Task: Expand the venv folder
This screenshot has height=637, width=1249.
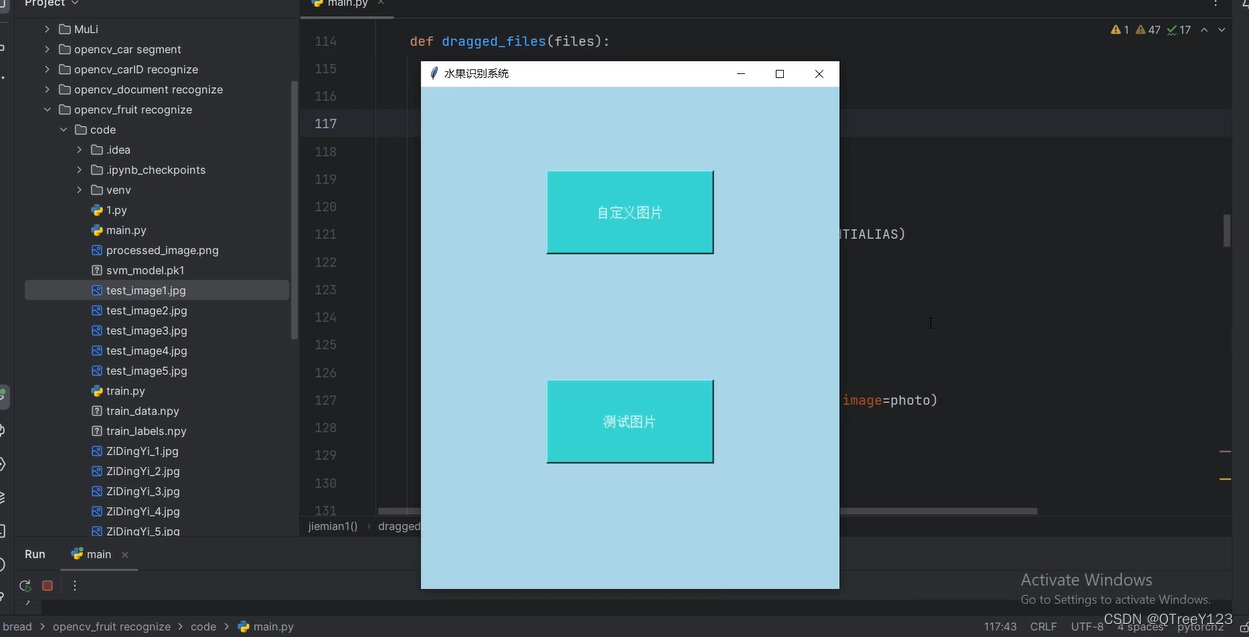Action: [79, 189]
